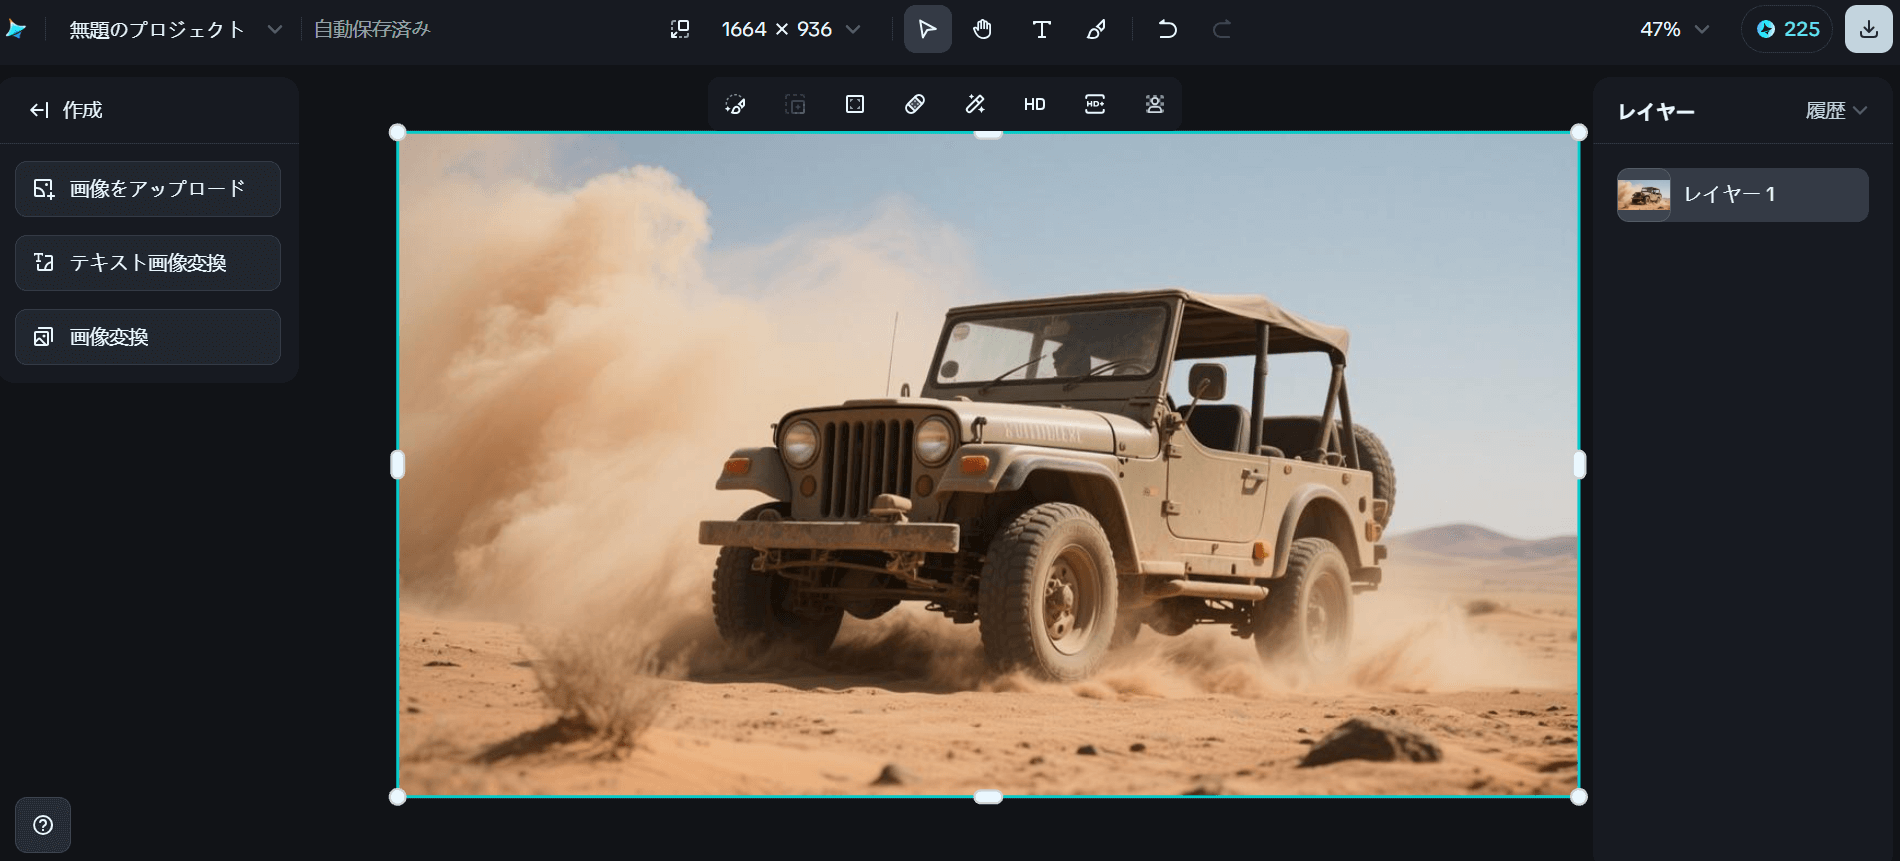
Task: Click the レイヤー 1 thumbnail
Action: point(1644,195)
